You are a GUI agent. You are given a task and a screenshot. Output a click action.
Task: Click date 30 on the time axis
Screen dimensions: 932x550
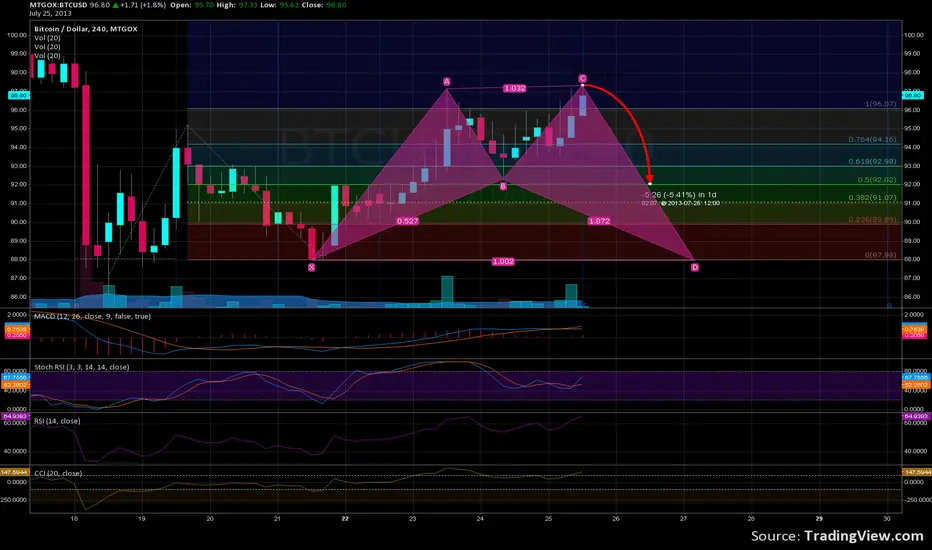pos(887,518)
